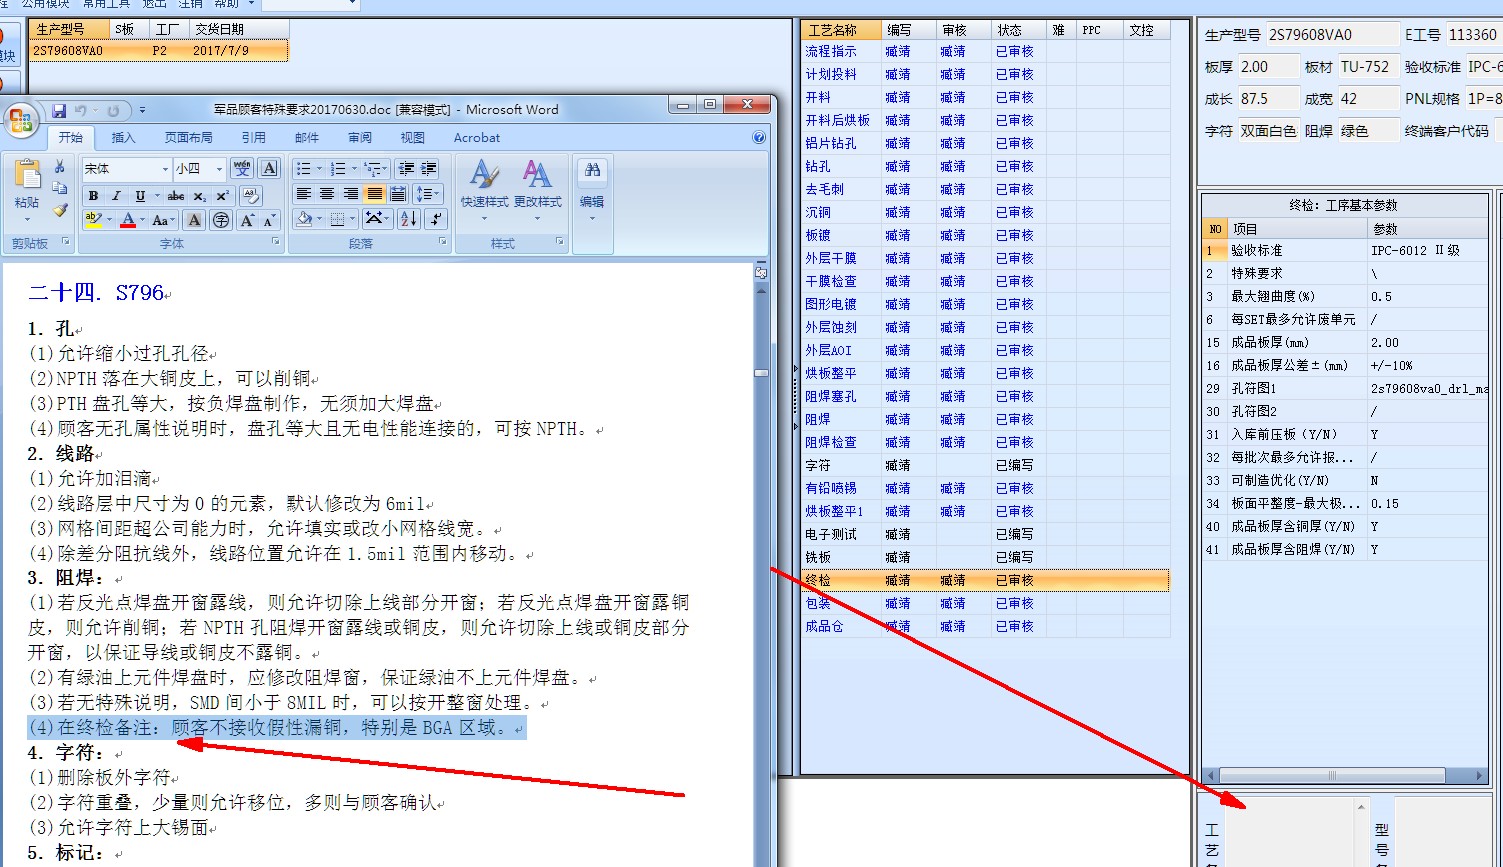The width and height of the screenshot is (1503, 867).
Task: Insert an enclosed character (字 in circle)
Action: click(x=221, y=220)
